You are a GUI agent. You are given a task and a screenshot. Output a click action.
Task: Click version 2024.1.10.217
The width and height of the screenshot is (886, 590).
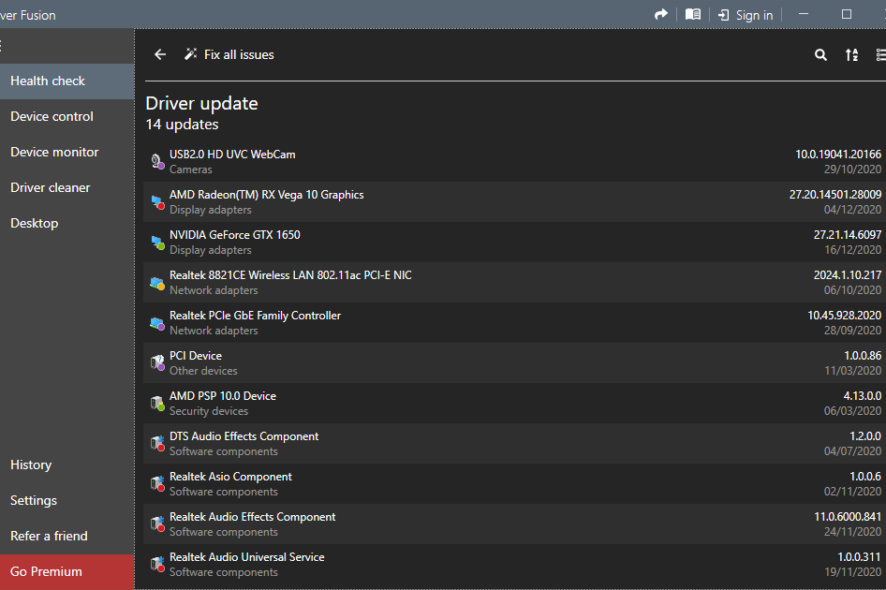click(847, 275)
